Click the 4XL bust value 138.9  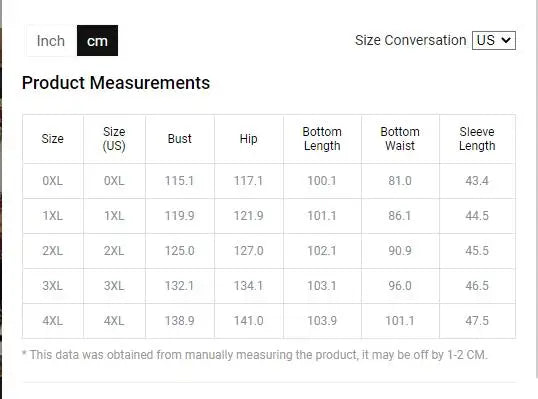tap(179, 321)
